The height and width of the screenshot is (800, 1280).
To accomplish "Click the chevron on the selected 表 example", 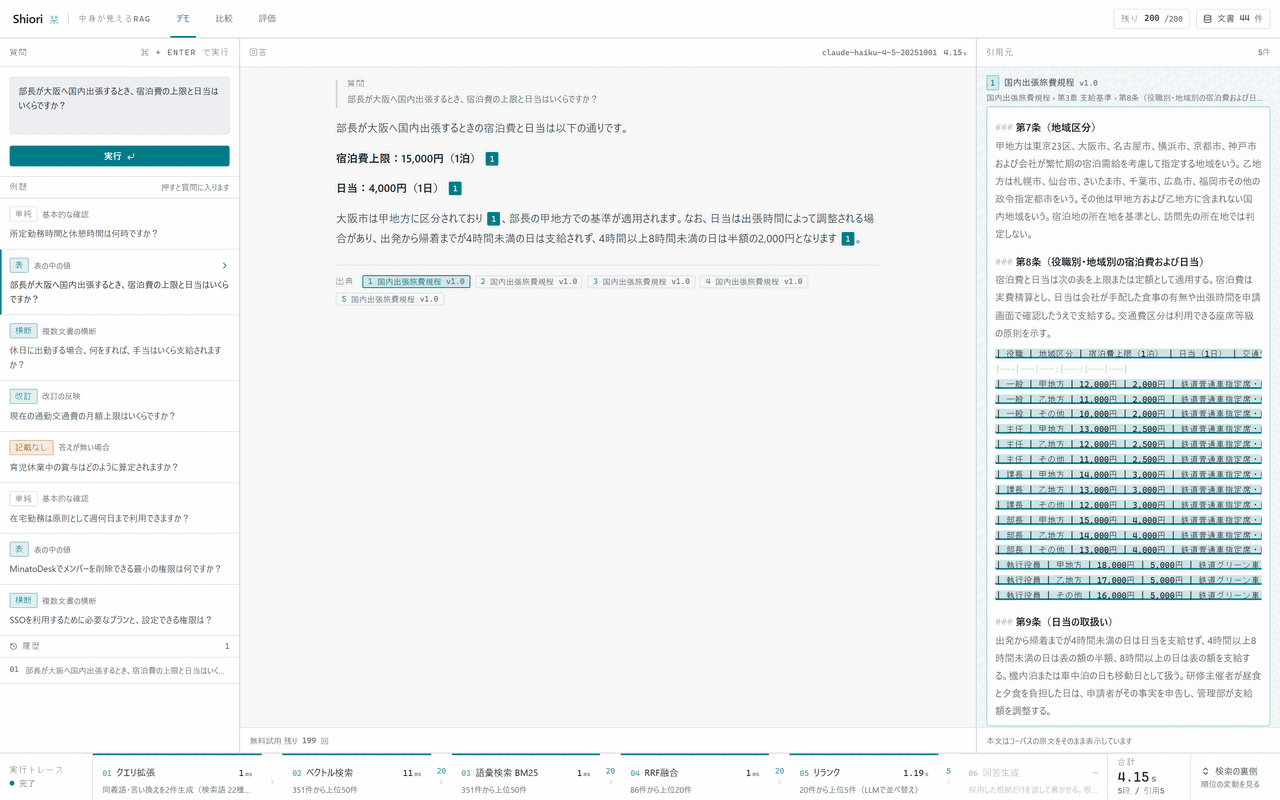I will (x=224, y=265).
